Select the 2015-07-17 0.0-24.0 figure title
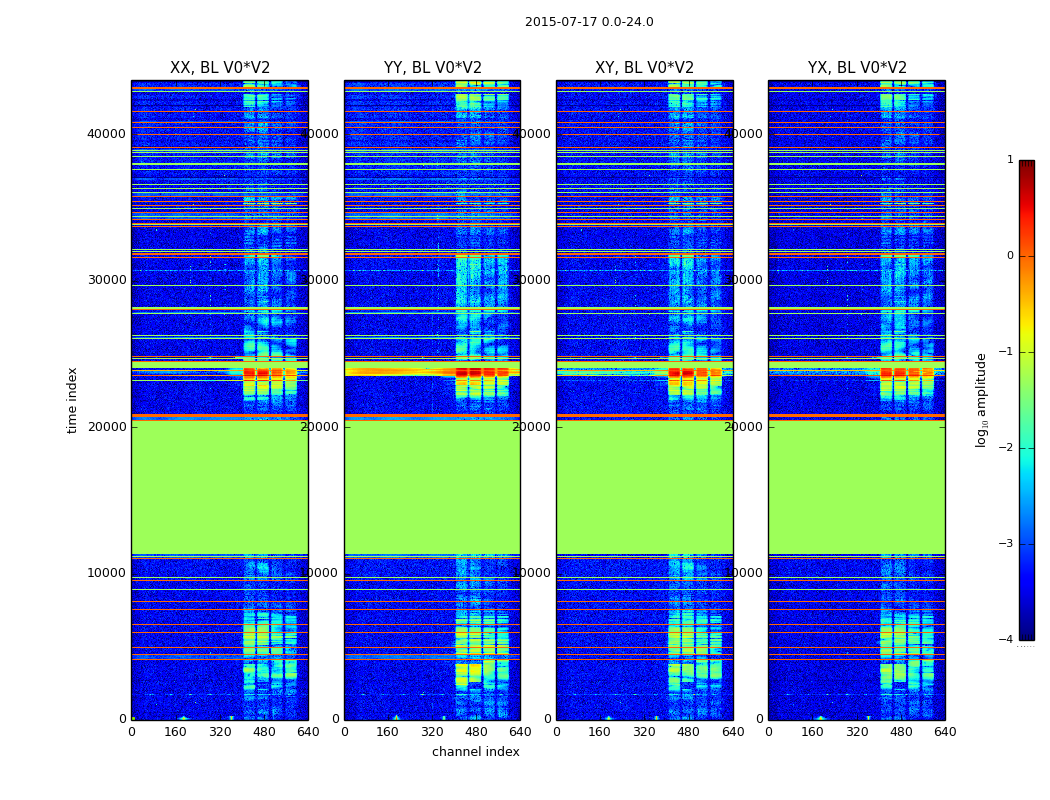 (x=589, y=21)
